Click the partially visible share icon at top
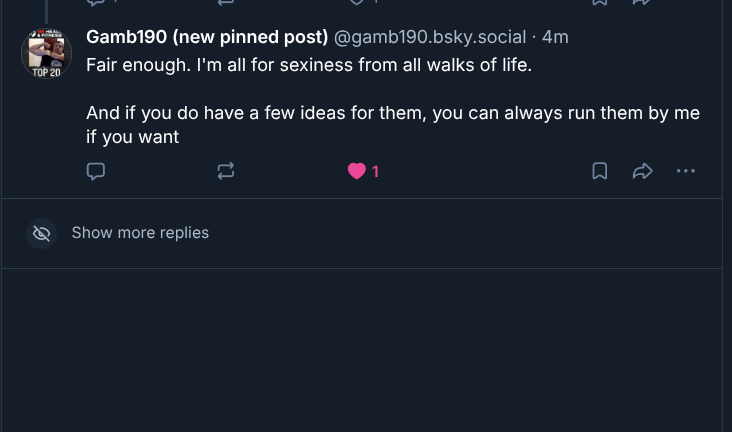 click(x=642, y=3)
